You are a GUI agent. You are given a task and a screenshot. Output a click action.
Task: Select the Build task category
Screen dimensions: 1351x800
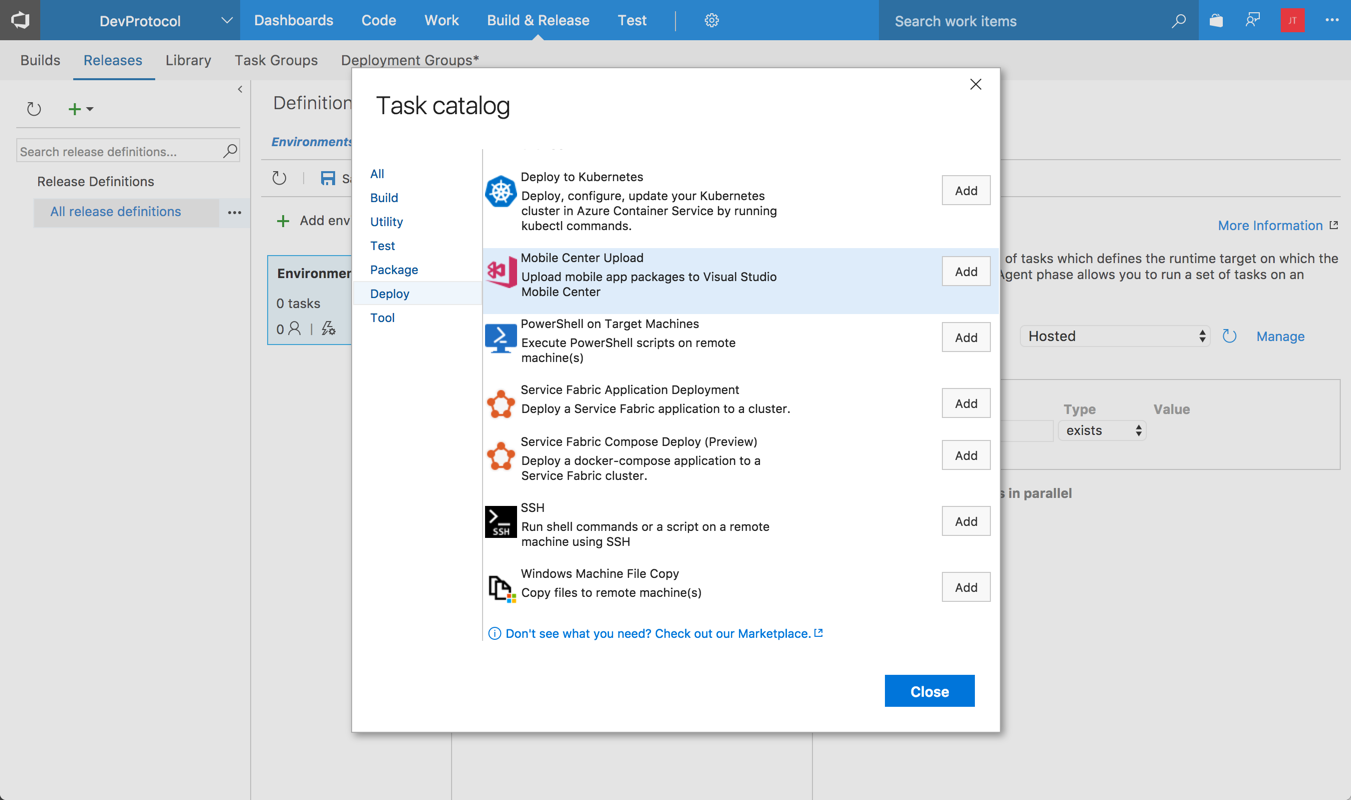pos(384,198)
